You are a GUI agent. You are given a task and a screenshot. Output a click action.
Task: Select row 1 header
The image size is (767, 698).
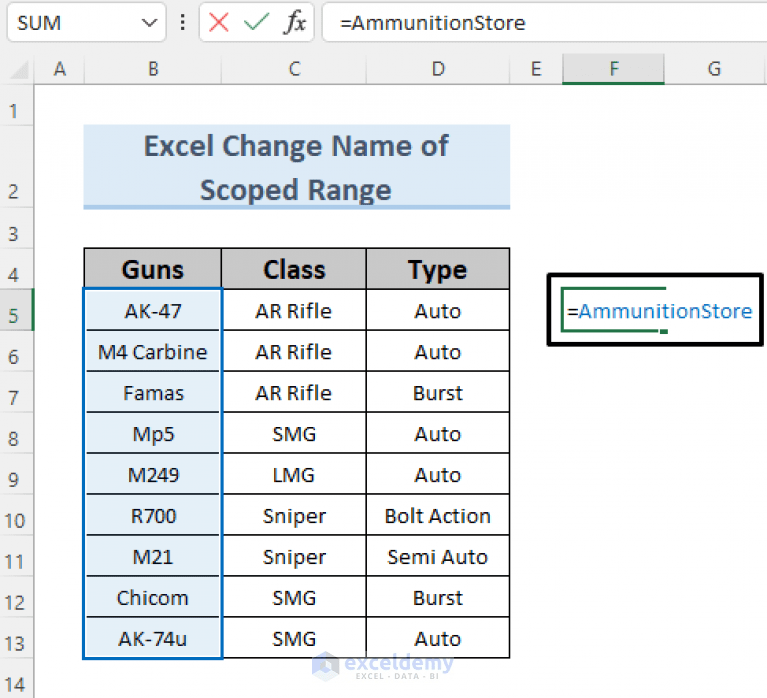pyautogui.click(x=16, y=105)
